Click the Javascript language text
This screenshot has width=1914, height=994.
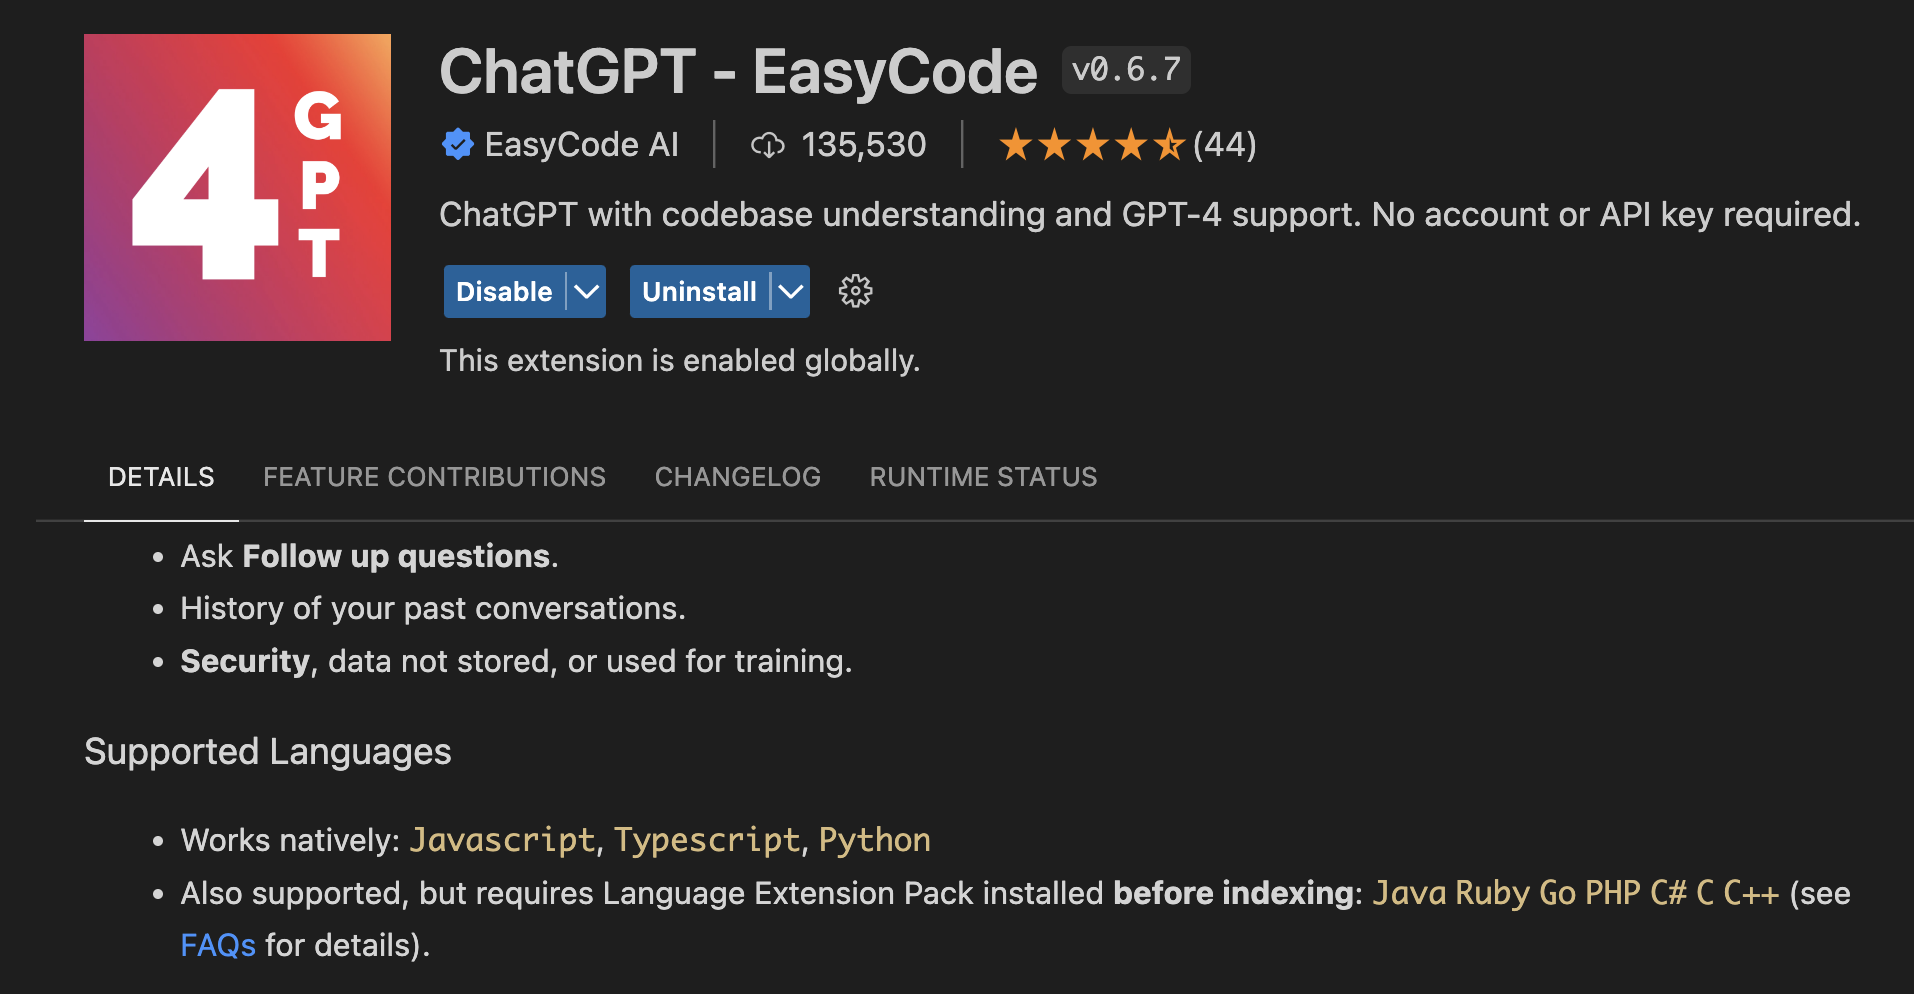point(503,840)
